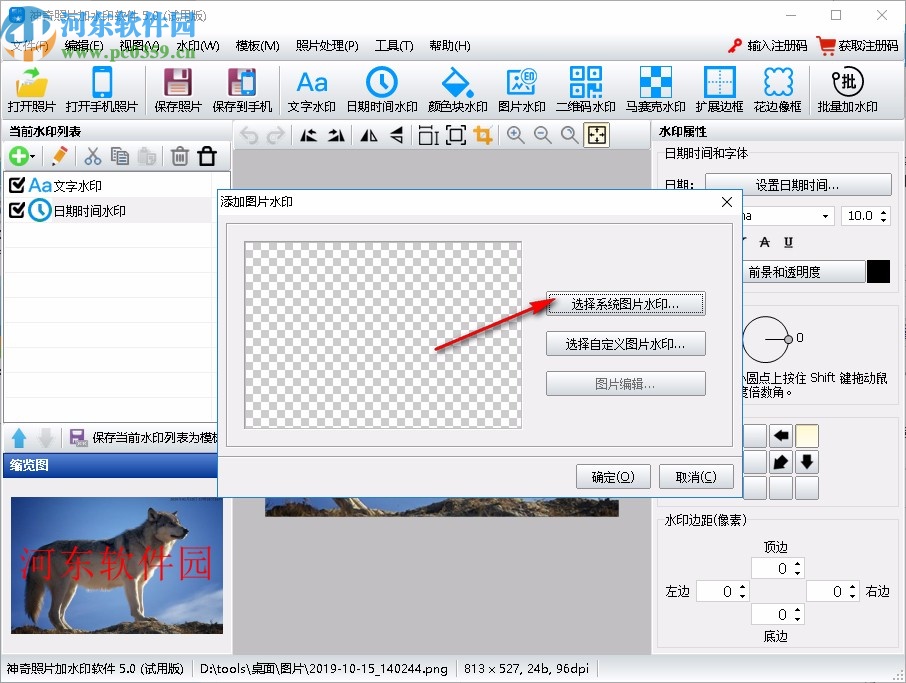
Task: Click 选择自定义图片水印 button
Action: (x=626, y=344)
